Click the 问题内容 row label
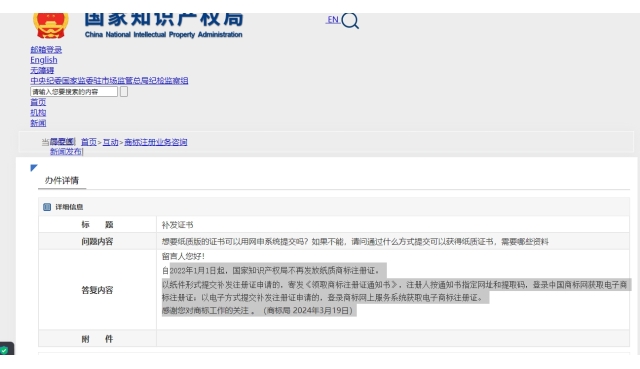Viewport: 640px width, 369px height. point(97,242)
